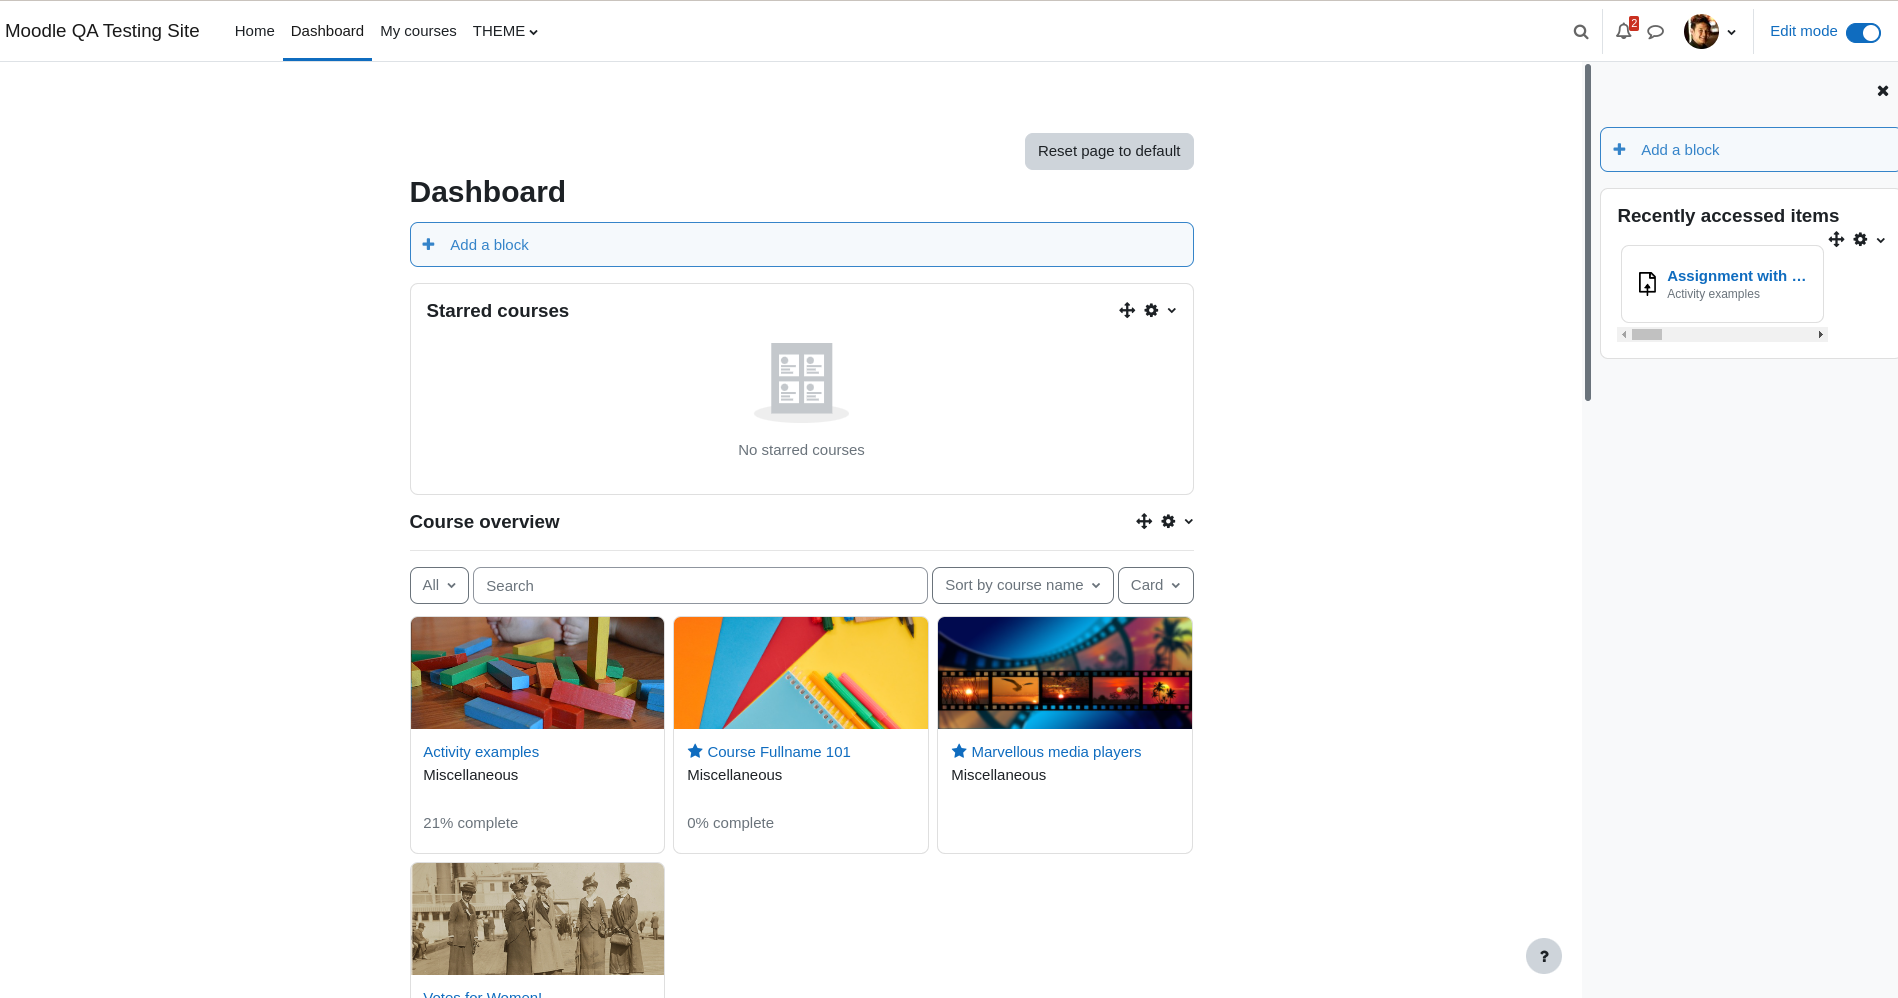
Task: Click the Course overview heading
Action: click(x=484, y=522)
